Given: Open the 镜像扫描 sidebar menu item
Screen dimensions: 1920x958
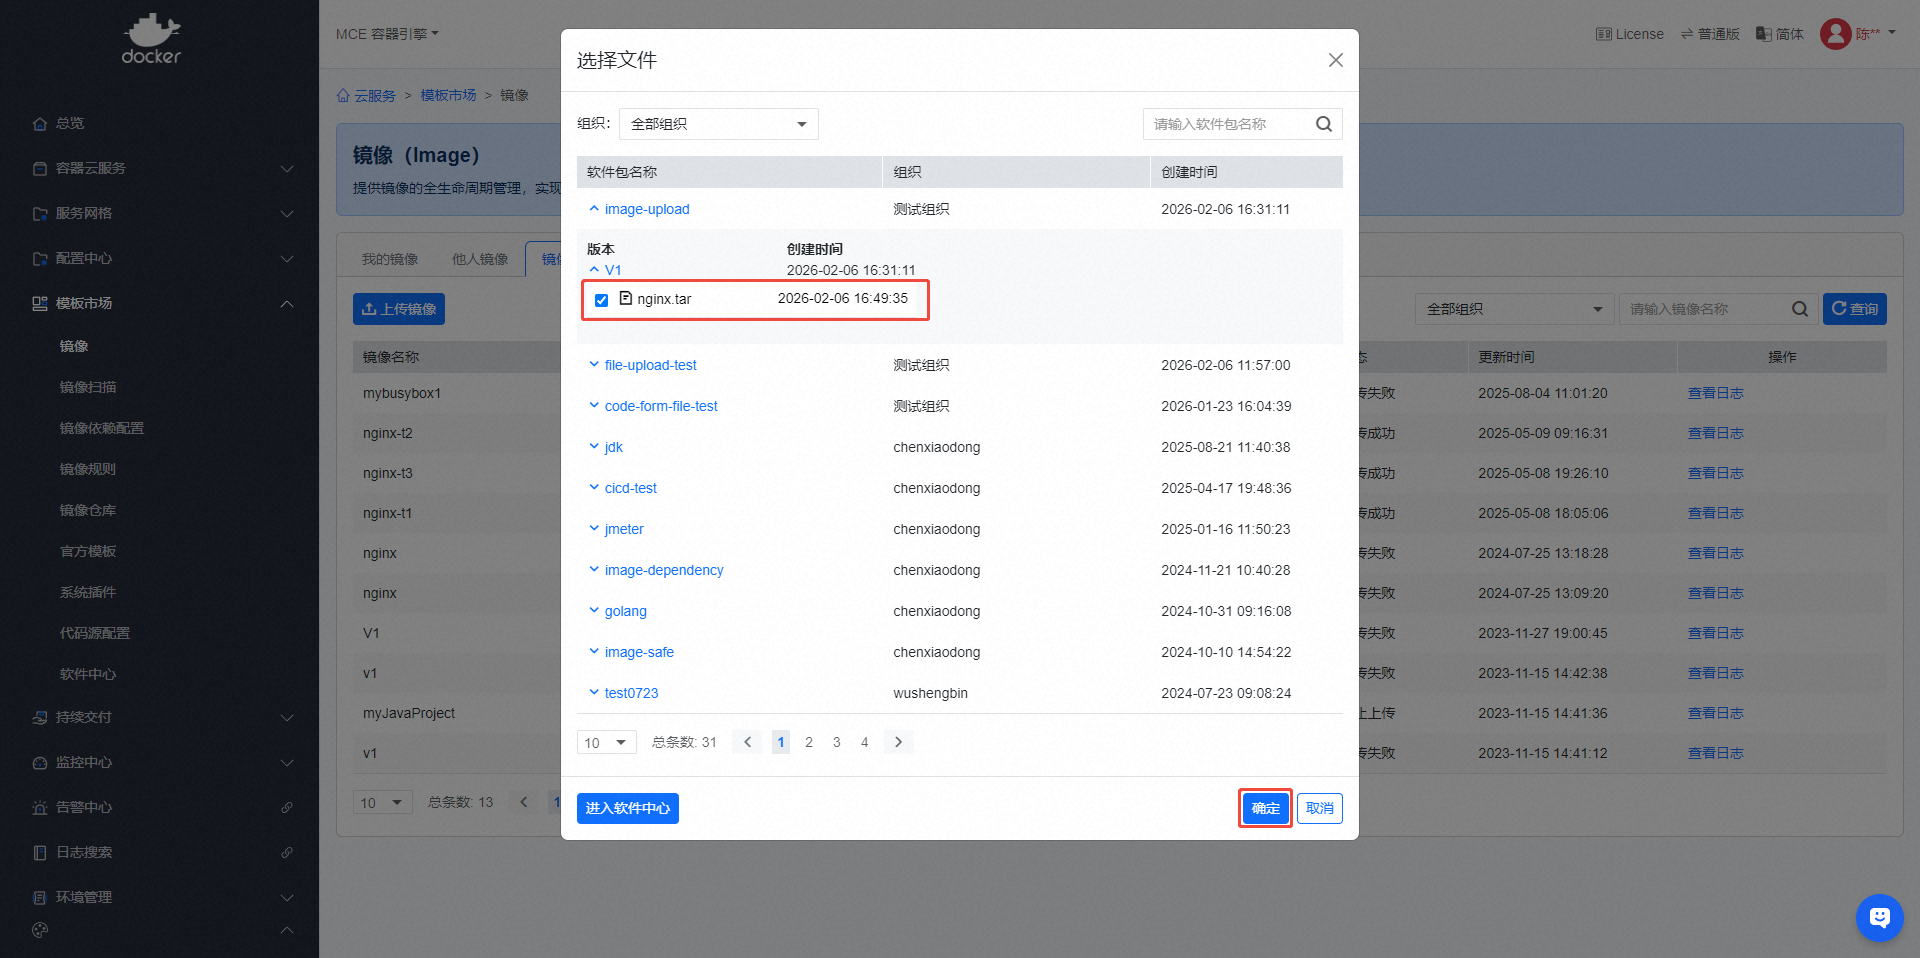Looking at the screenshot, I should click(x=88, y=387).
